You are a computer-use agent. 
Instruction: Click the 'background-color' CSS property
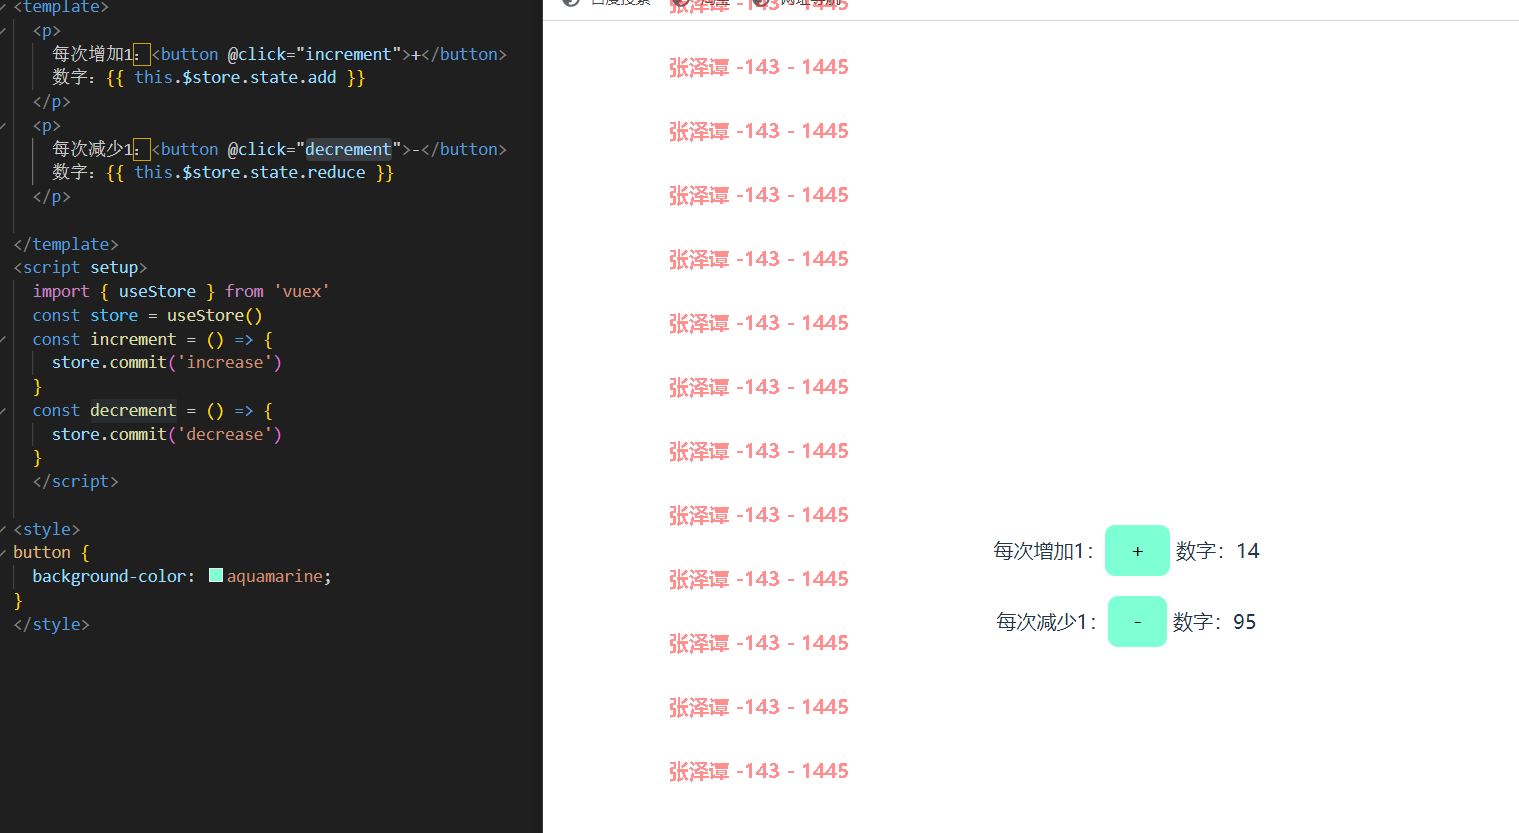click(109, 576)
